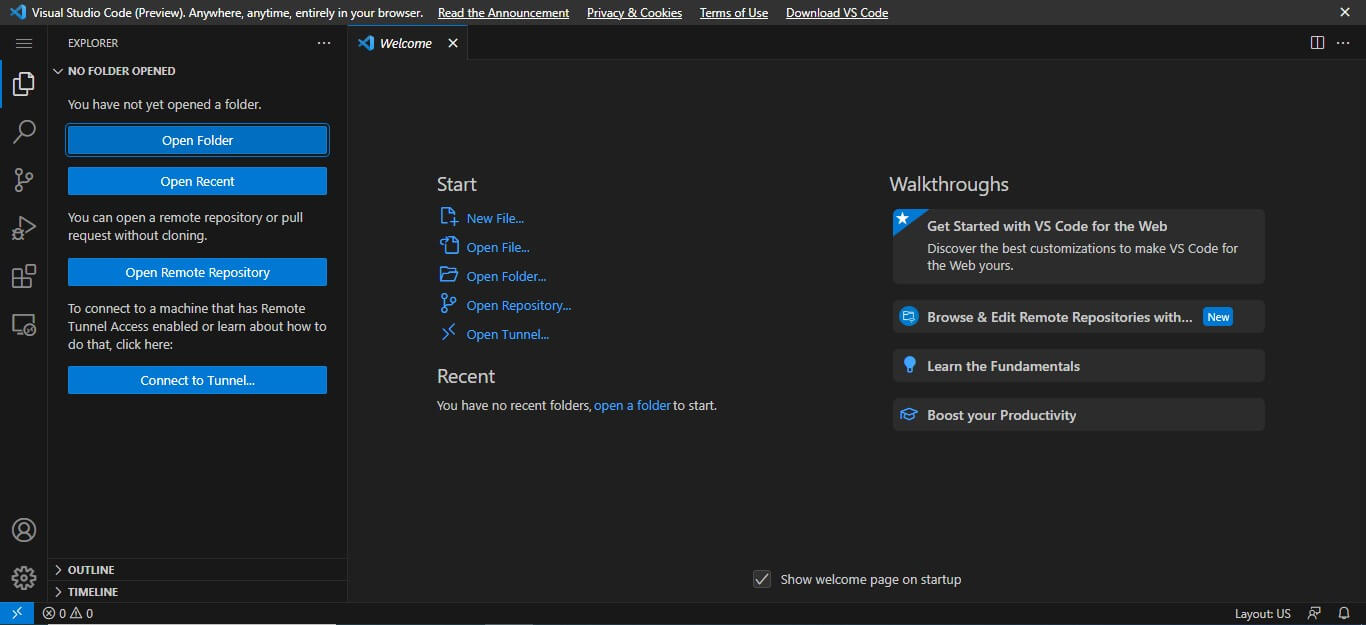The width and height of the screenshot is (1366, 625).
Task: Select the Remote Explorer icon
Action: click(x=24, y=324)
